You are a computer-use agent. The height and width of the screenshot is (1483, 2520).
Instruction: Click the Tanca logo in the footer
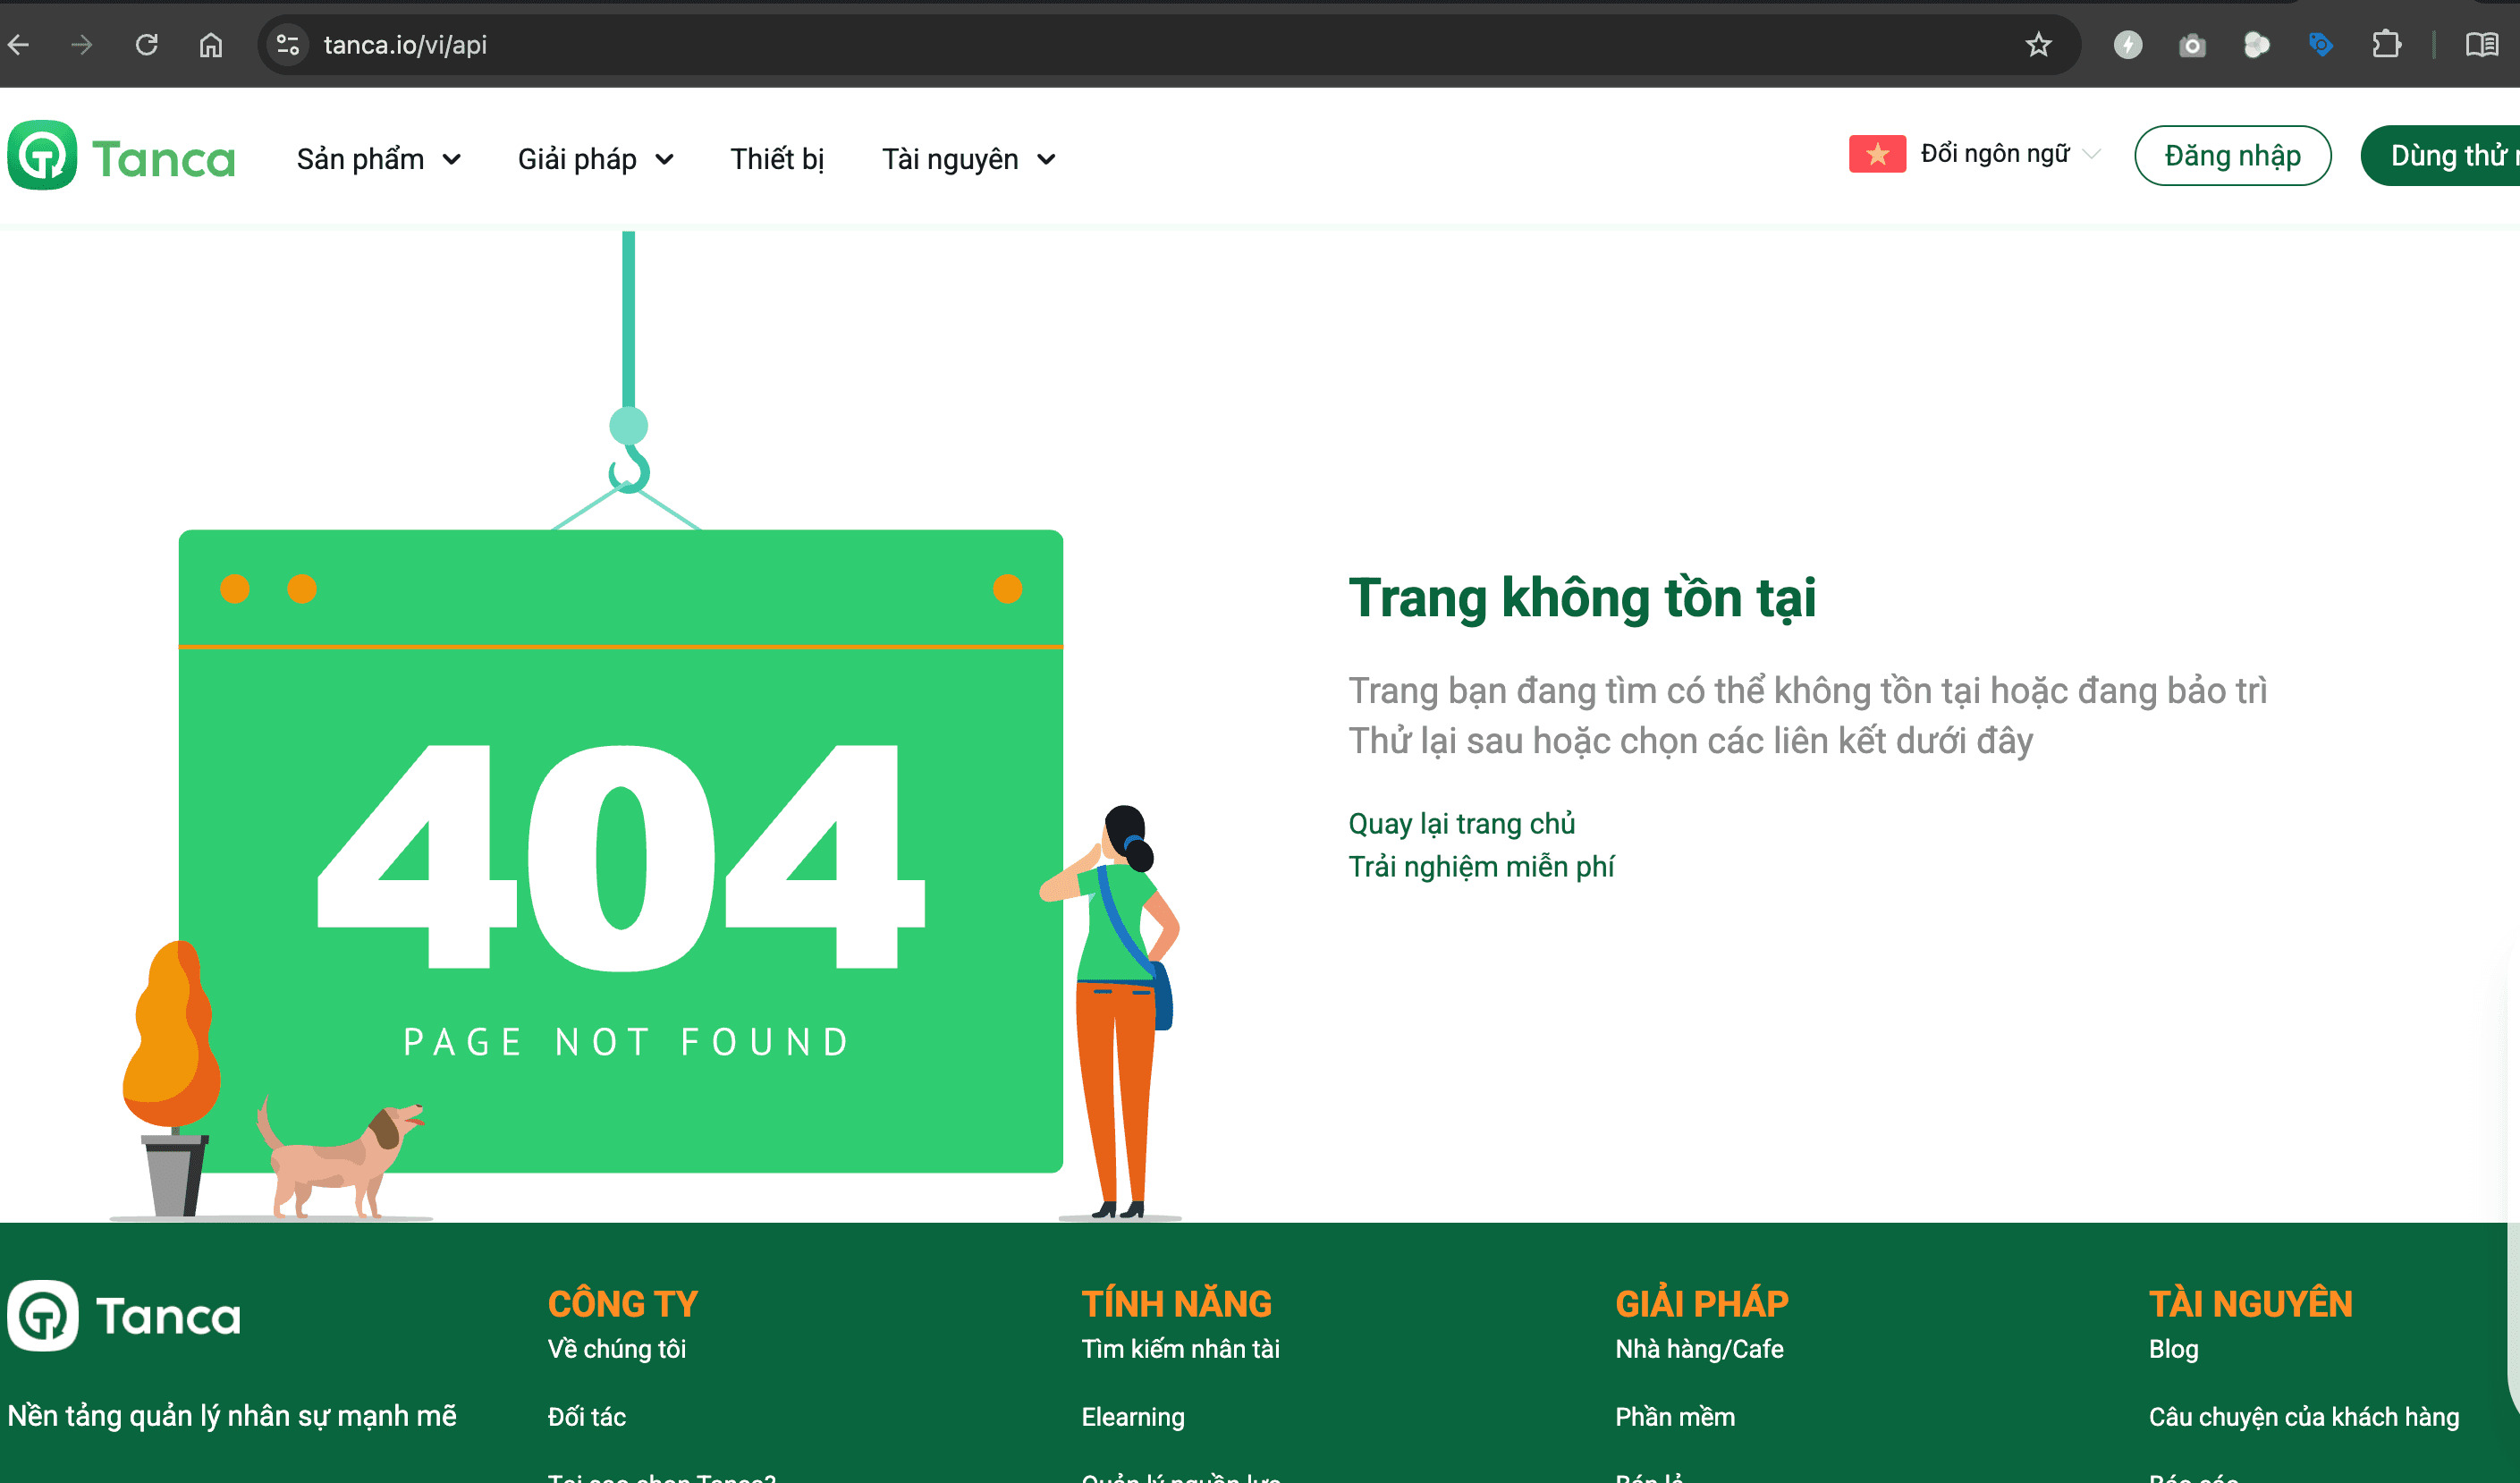coord(124,1315)
